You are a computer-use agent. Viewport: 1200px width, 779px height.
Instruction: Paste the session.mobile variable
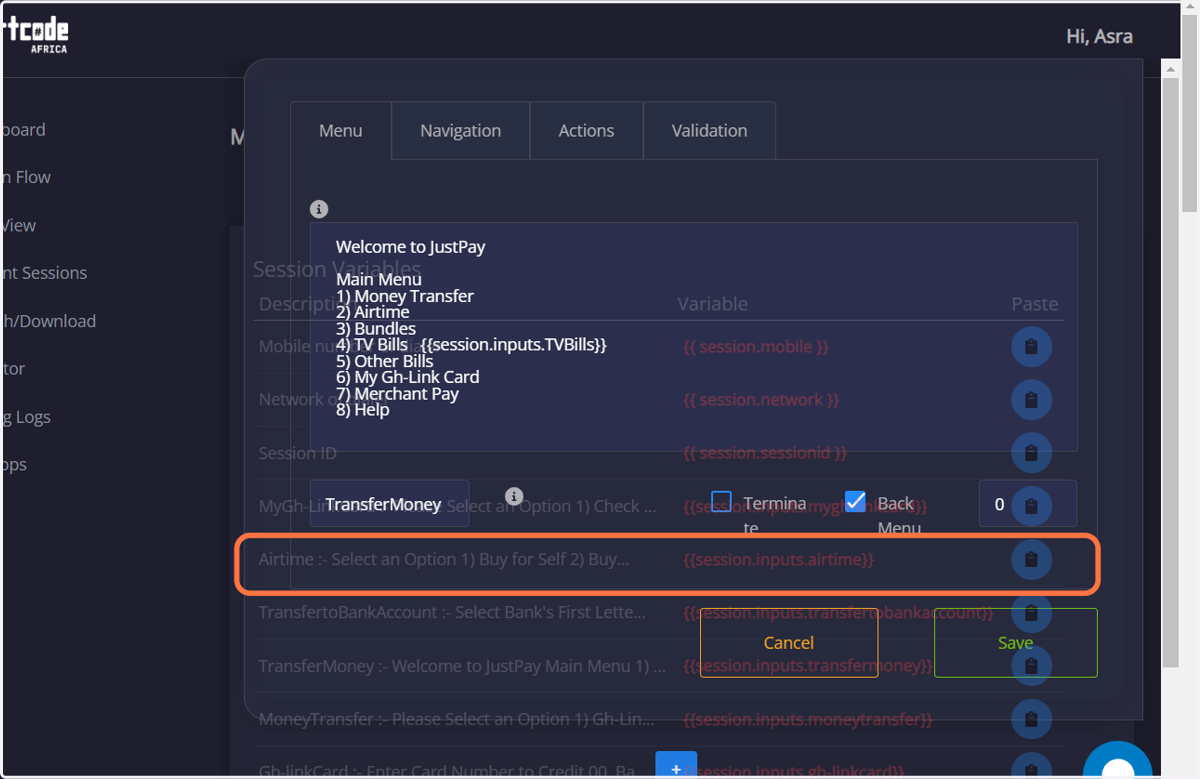click(1031, 347)
